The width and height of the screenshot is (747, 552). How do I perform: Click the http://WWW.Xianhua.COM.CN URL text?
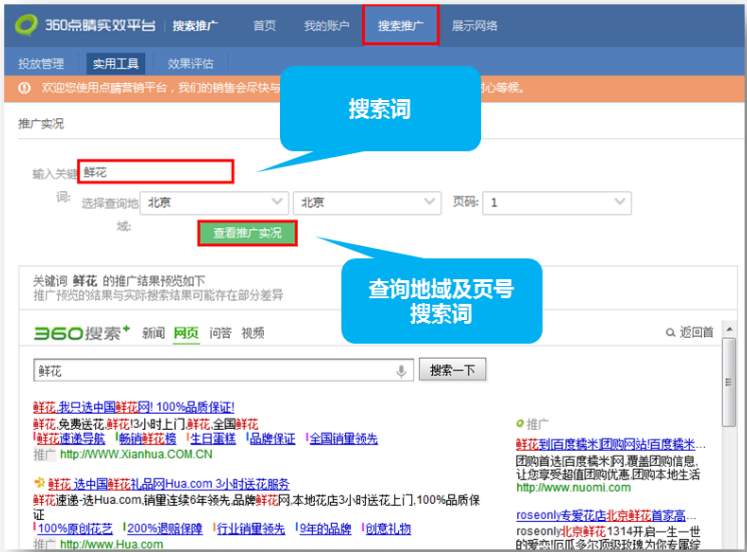136,454
